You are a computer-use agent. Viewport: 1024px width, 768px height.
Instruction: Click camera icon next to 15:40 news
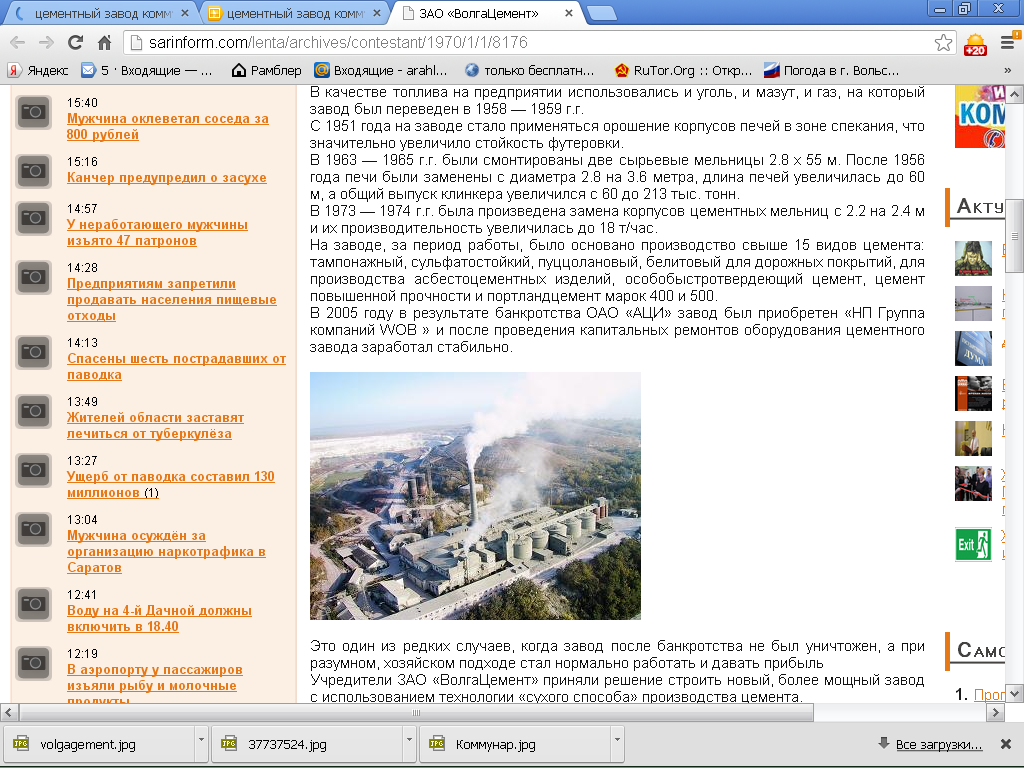(x=34, y=112)
